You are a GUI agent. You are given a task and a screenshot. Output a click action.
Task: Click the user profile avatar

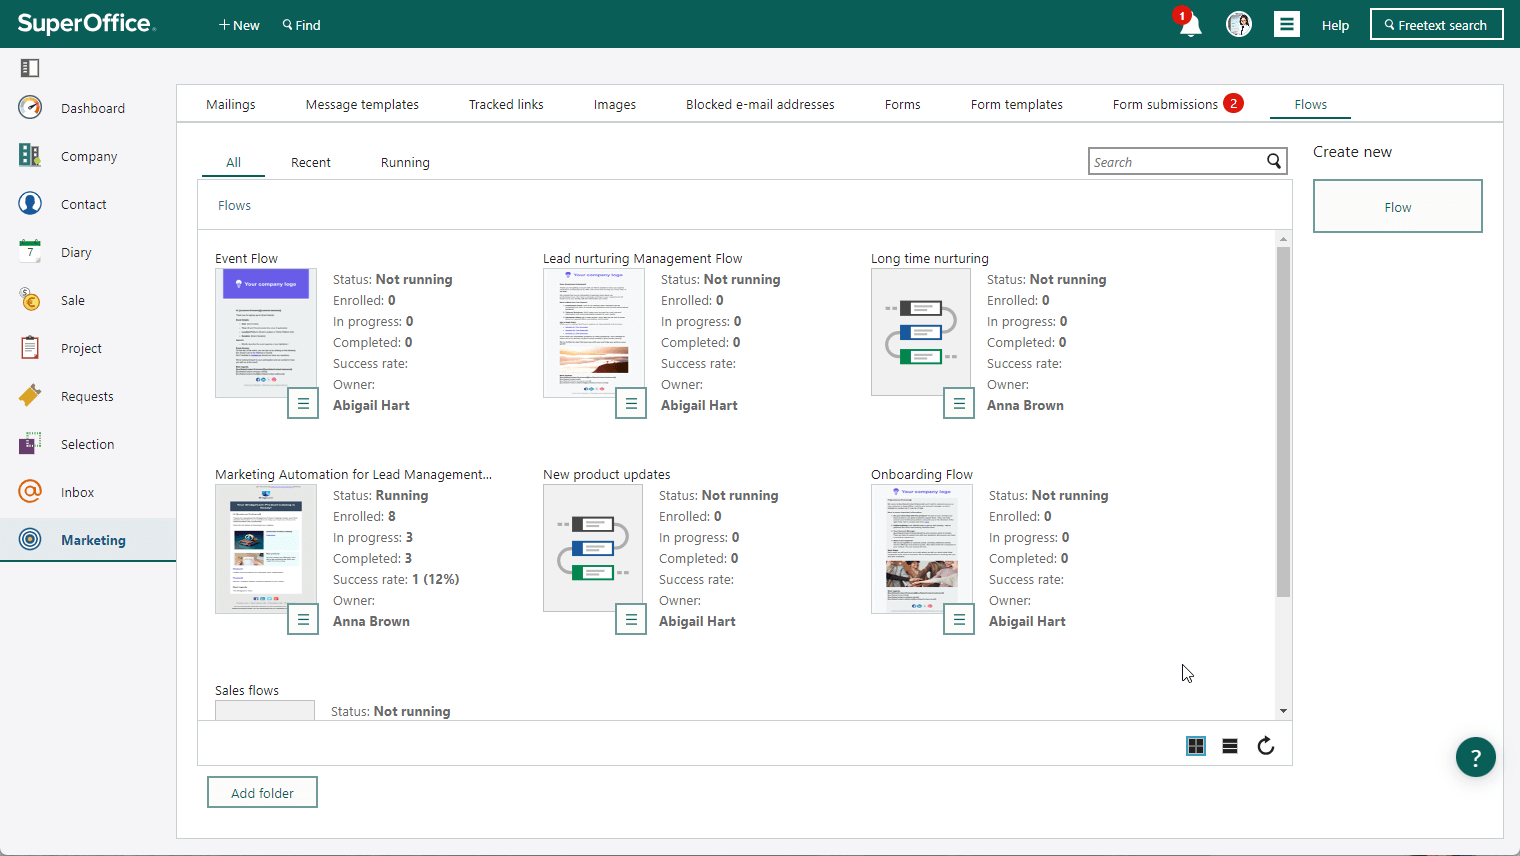(x=1239, y=24)
